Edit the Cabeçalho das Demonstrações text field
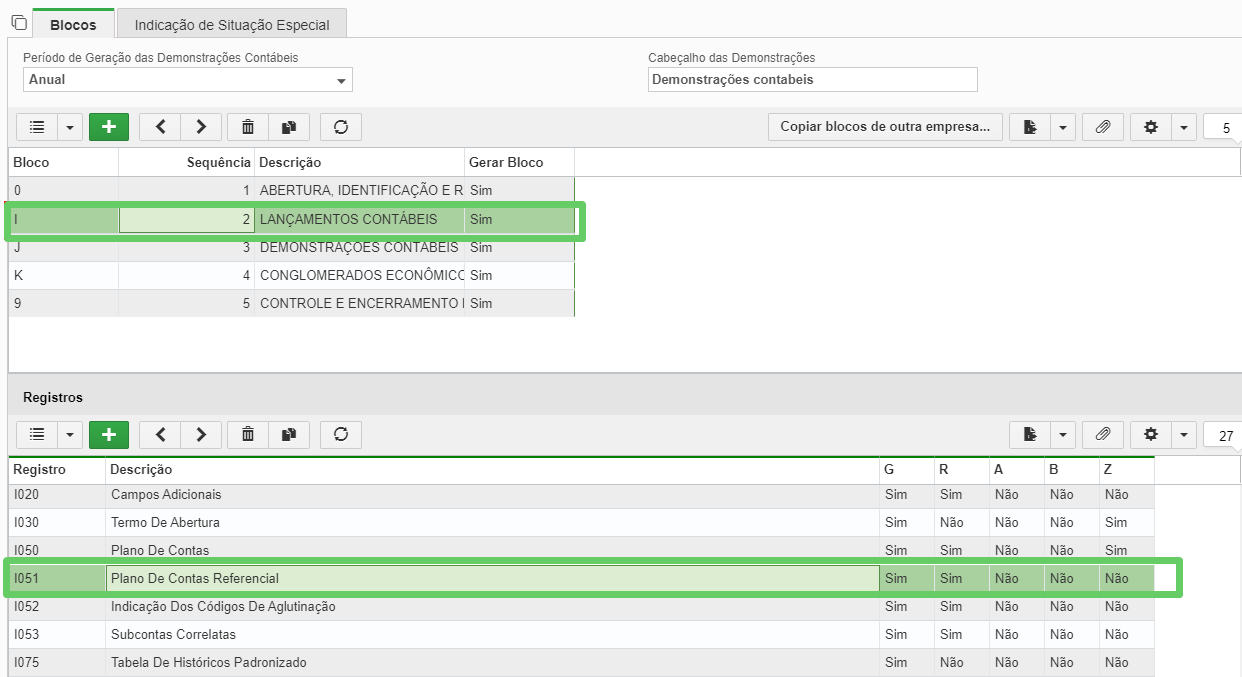 (811, 79)
